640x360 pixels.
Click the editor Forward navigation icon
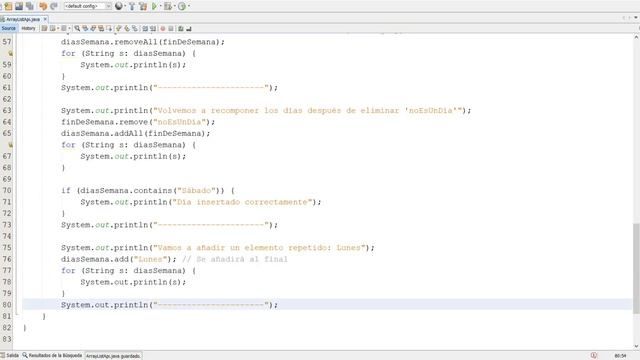(64, 28)
